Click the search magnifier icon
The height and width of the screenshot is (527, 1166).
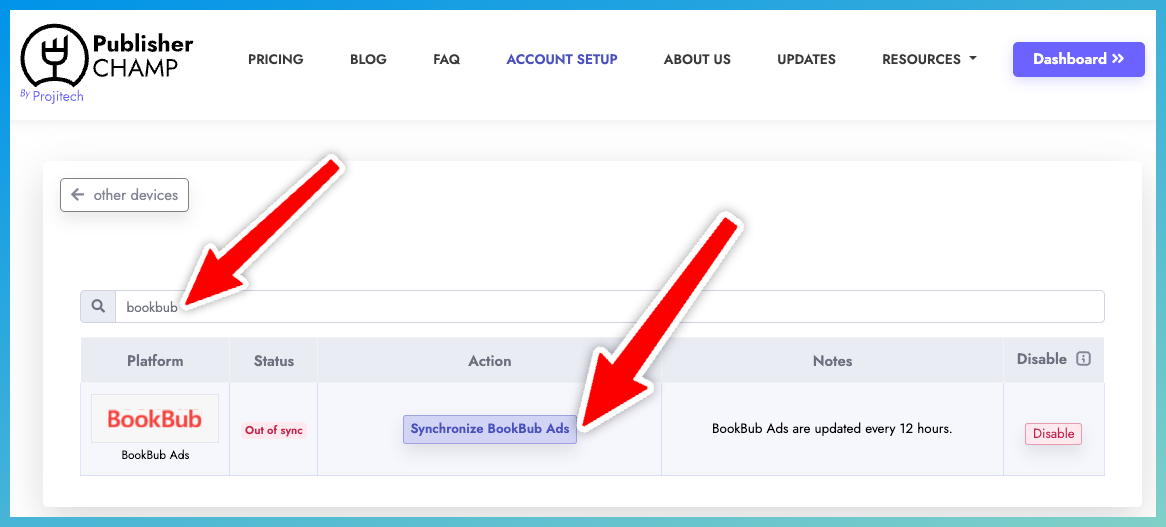point(98,306)
